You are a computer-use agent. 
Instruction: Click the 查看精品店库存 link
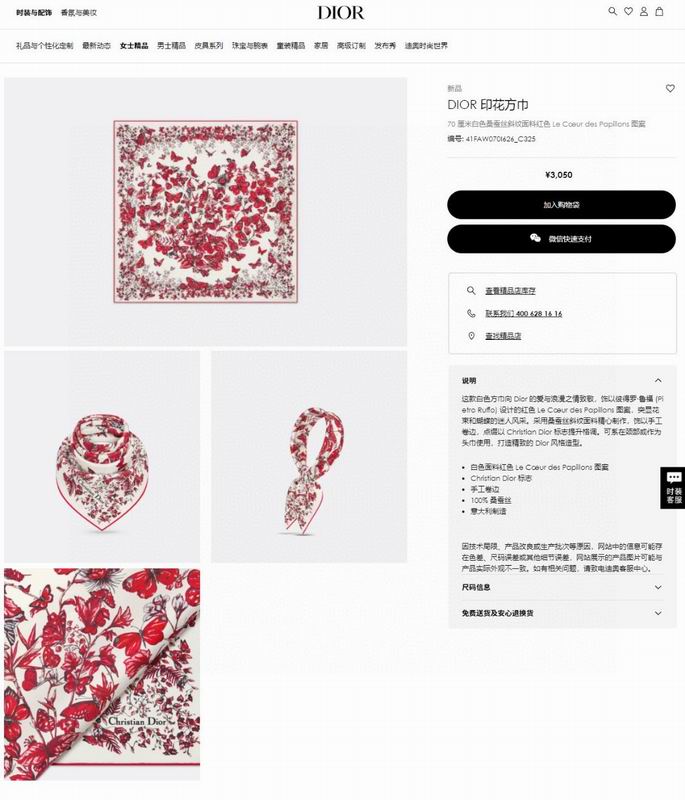pos(510,291)
